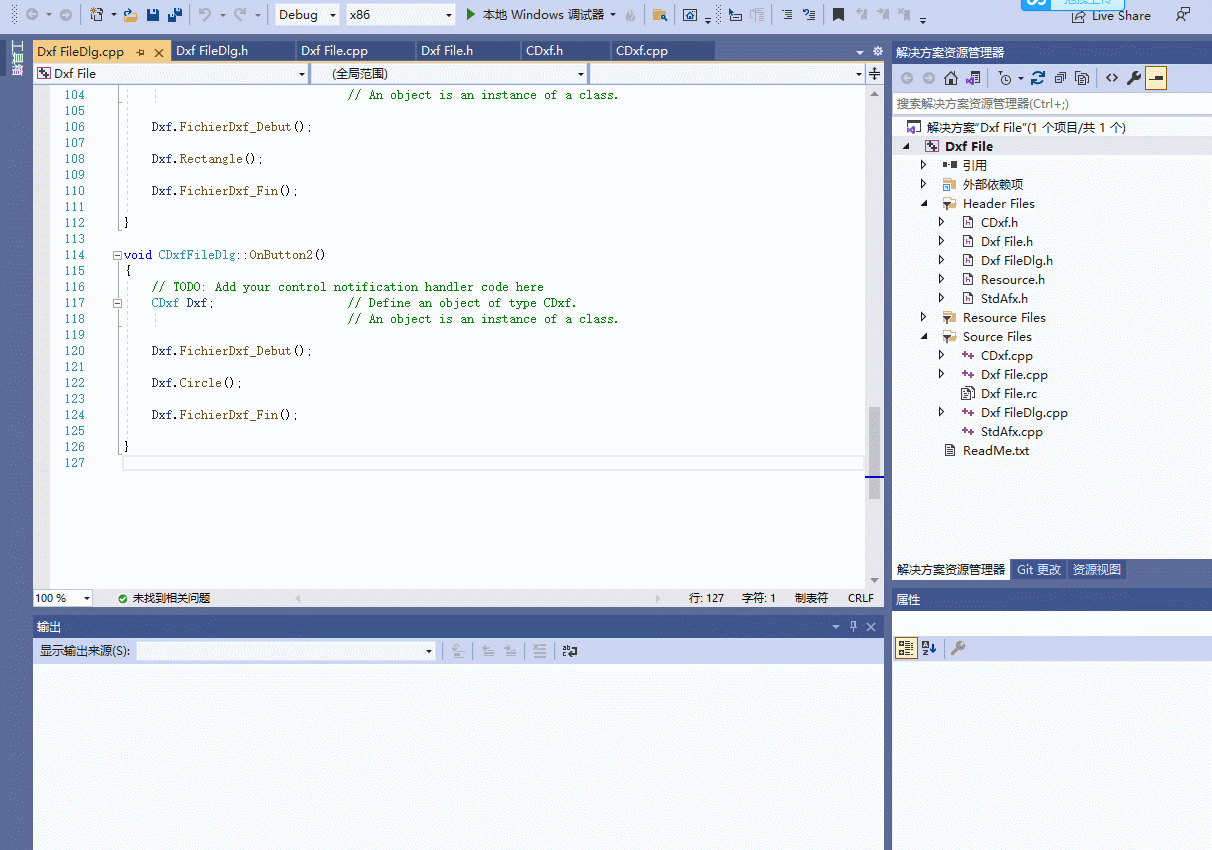Click the Sync refresh icon in Solution Explorer
This screenshot has height=850, width=1212.
(1038, 78)
